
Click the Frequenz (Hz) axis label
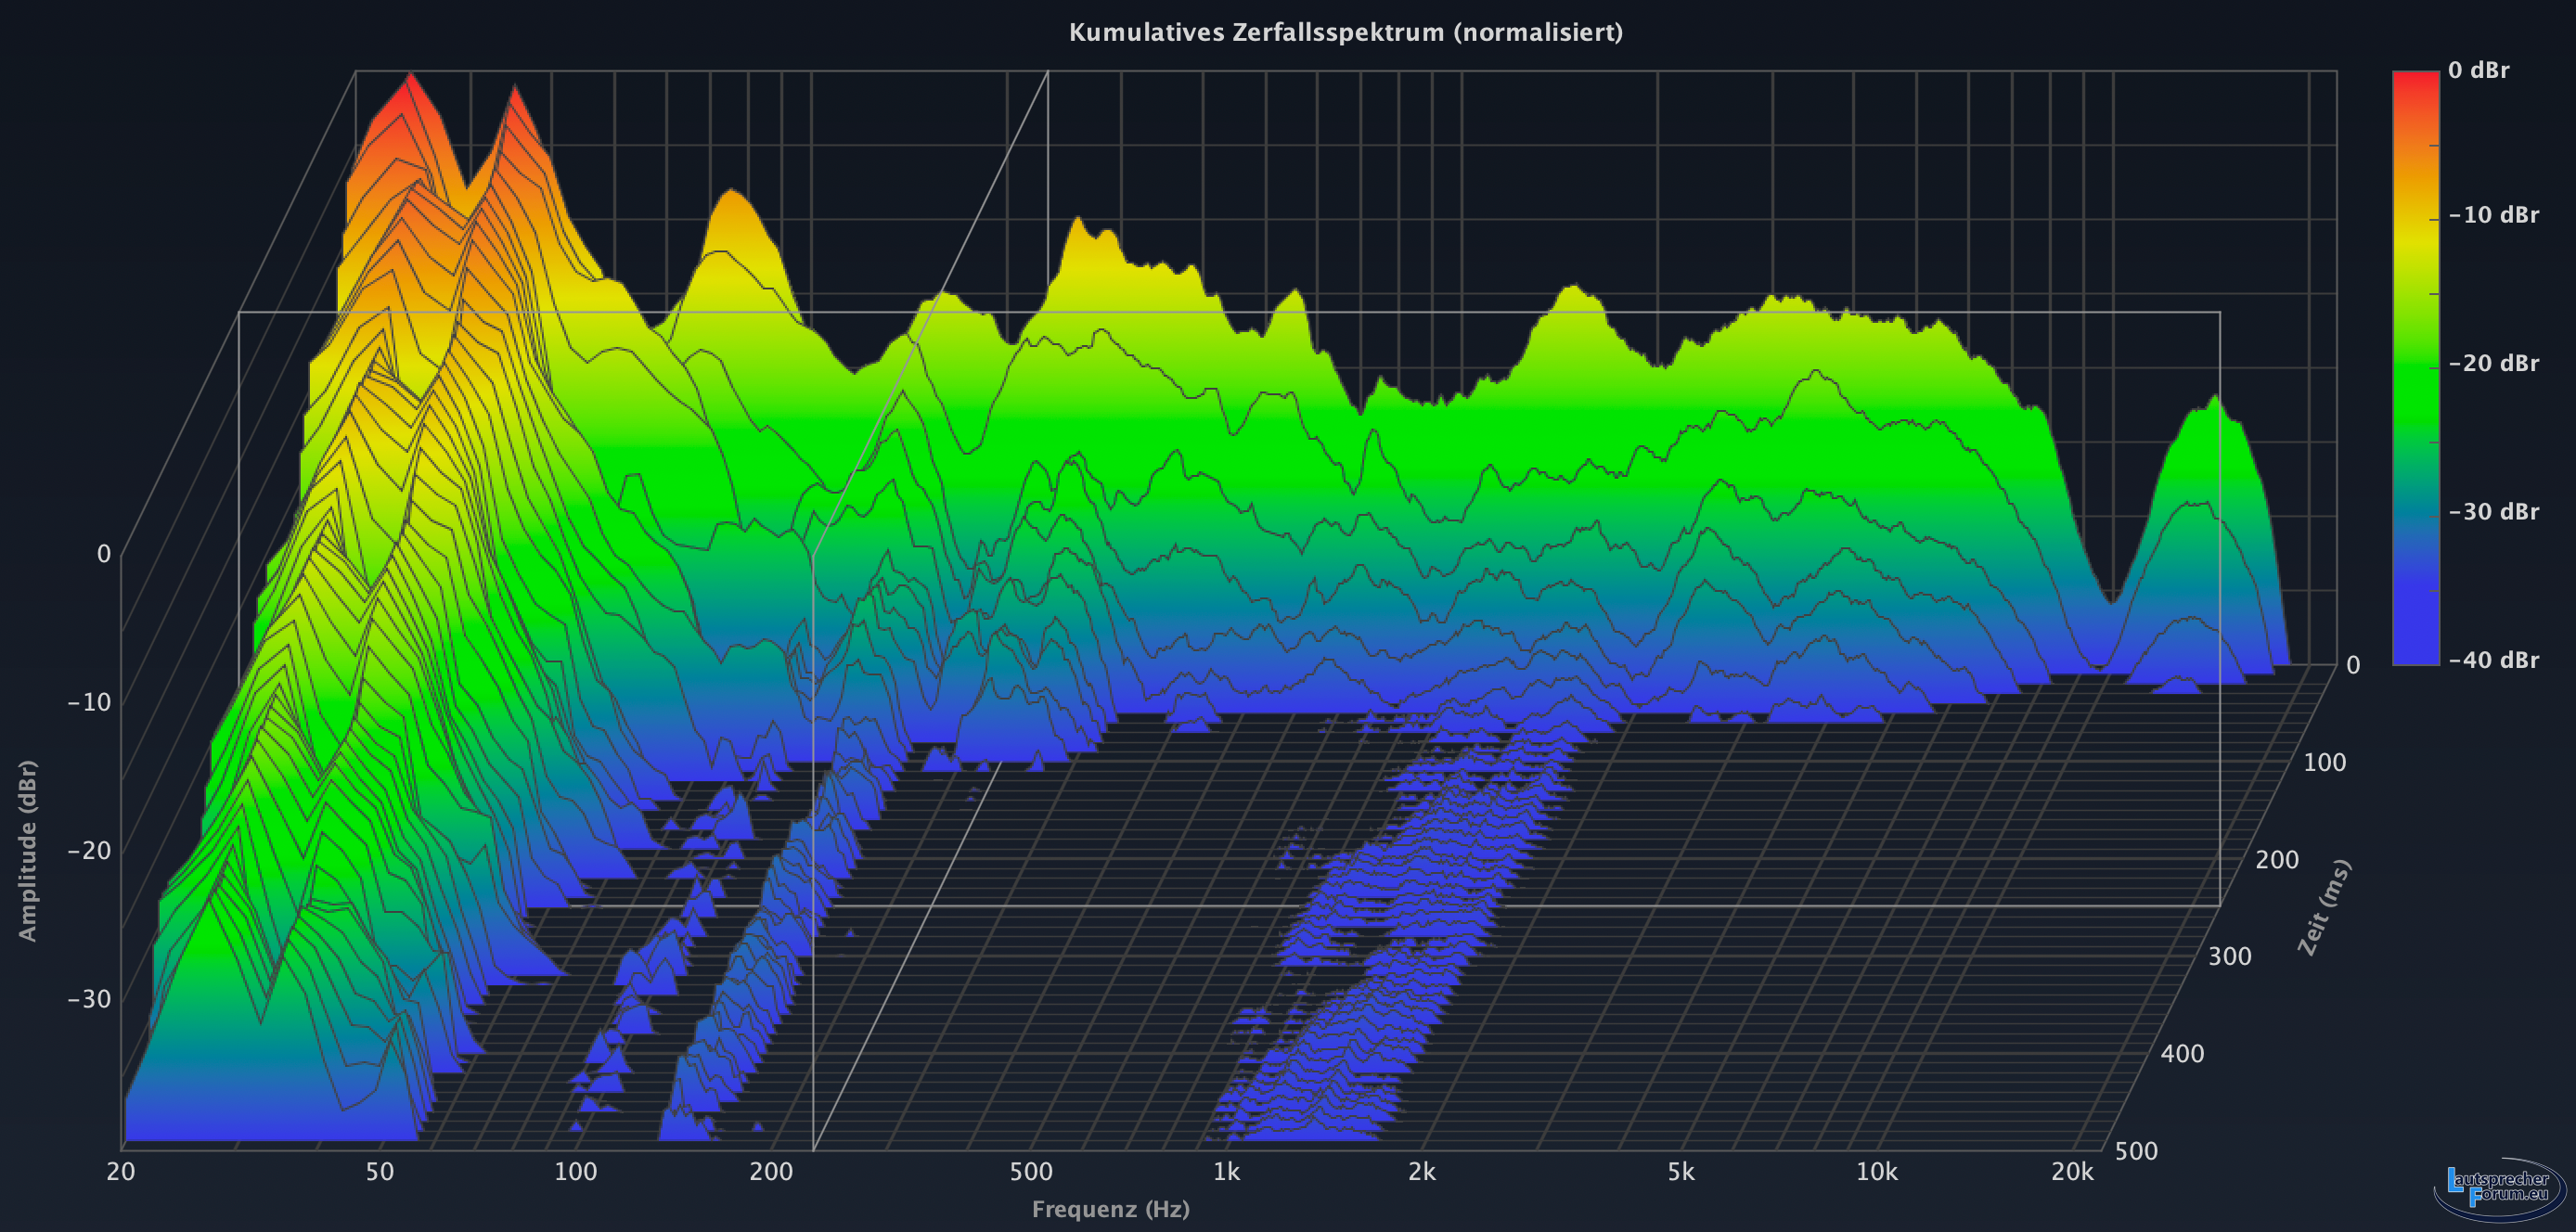click(x=1110, y=1209)
